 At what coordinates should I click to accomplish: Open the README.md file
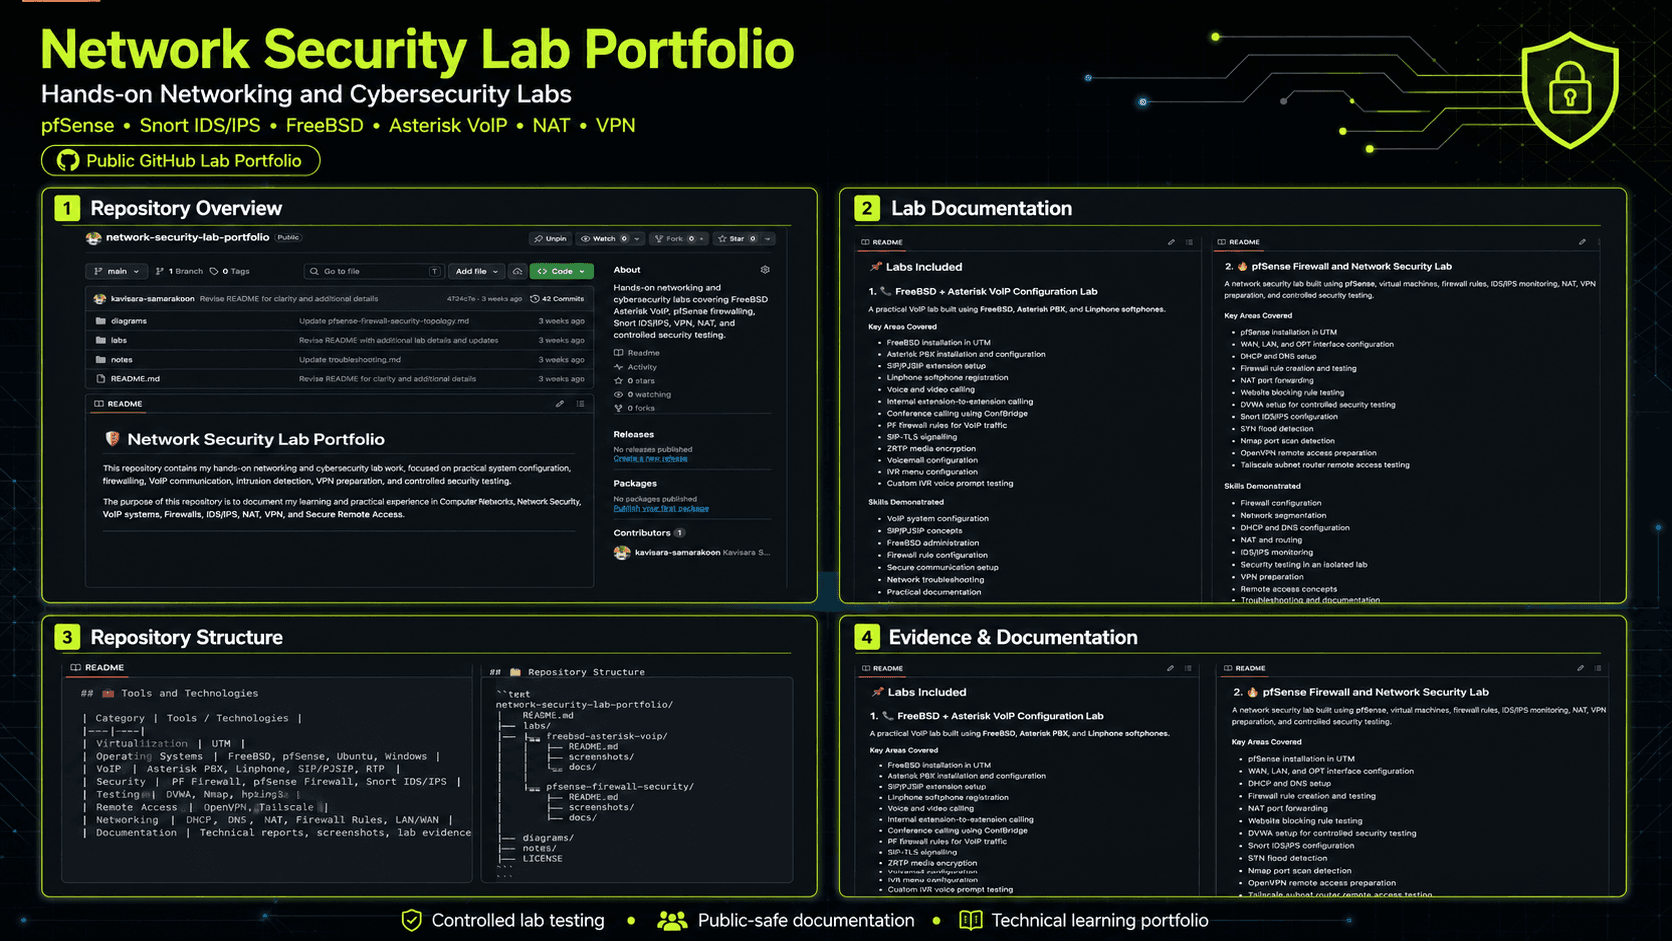(x=135, y=379)
